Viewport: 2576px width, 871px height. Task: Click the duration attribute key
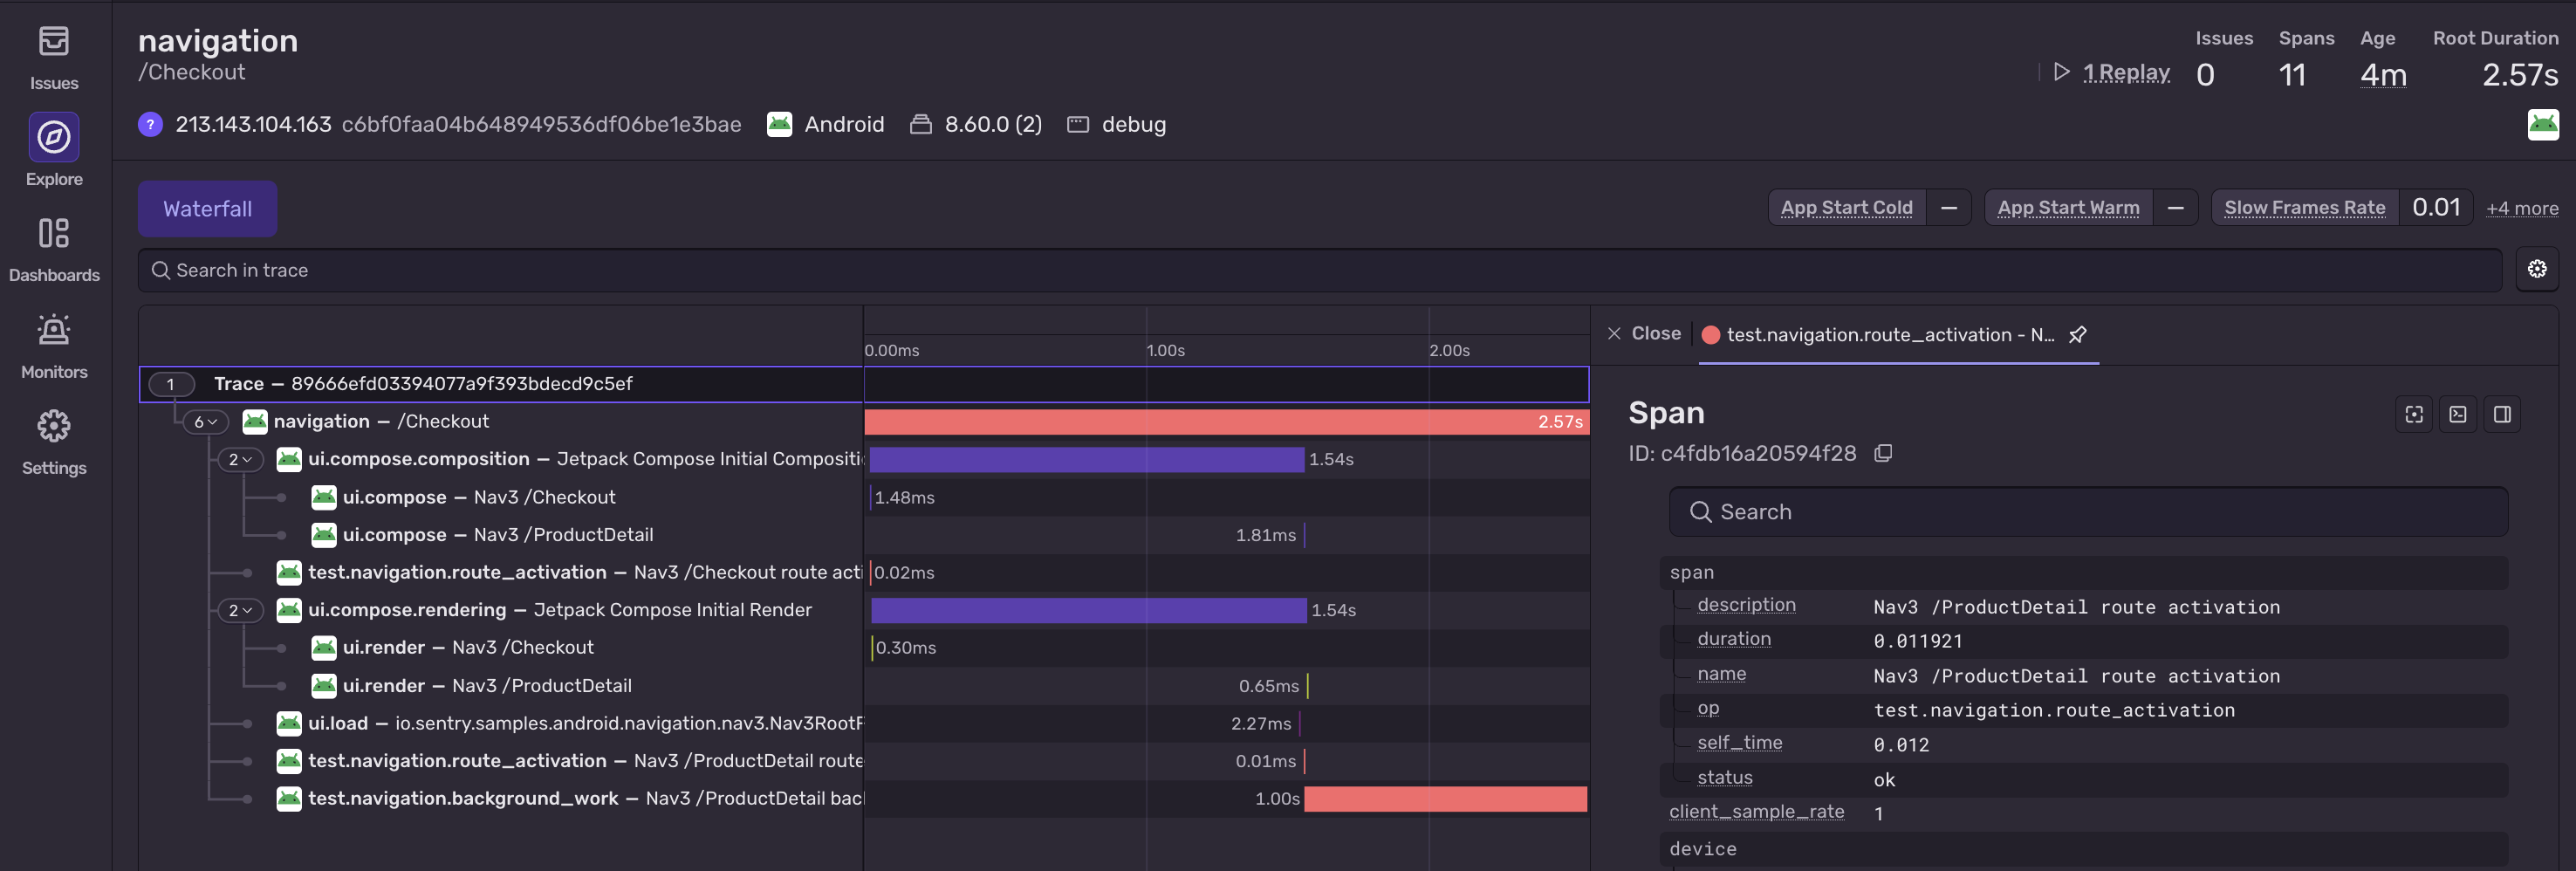pyautogui.click(x=1734, y=639)
